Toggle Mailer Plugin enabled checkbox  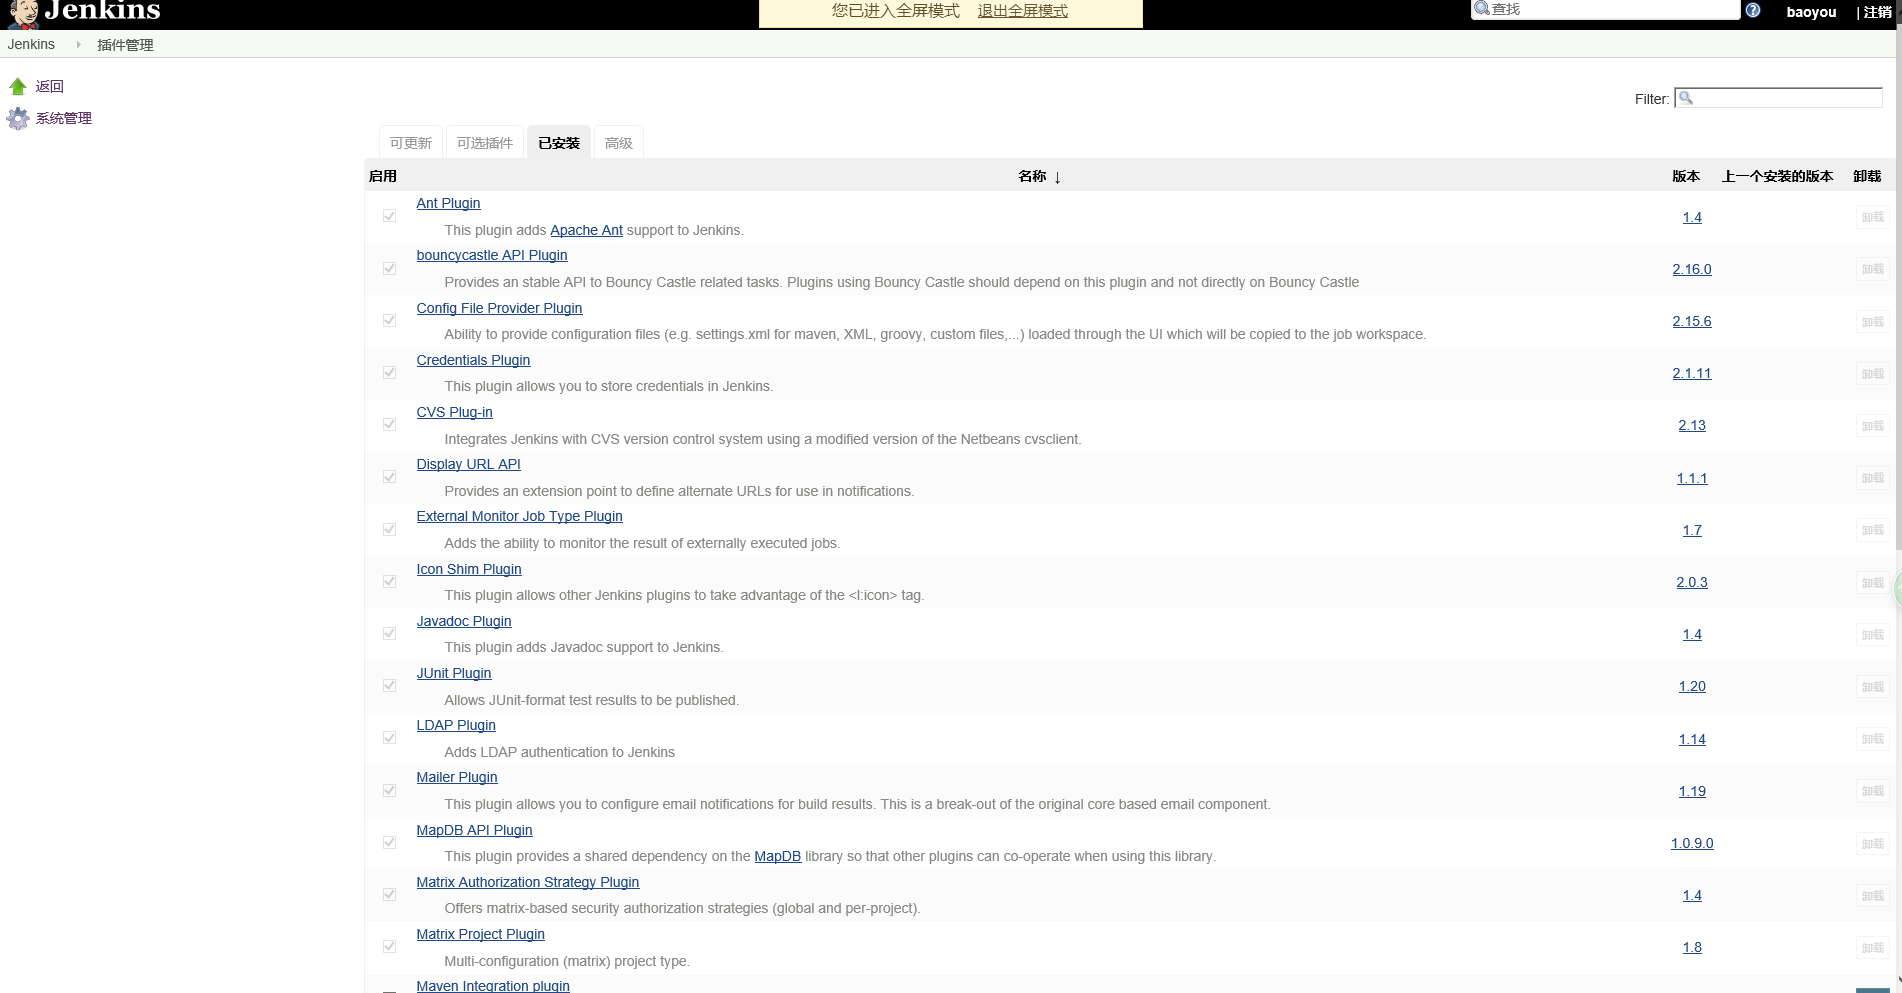390,790
